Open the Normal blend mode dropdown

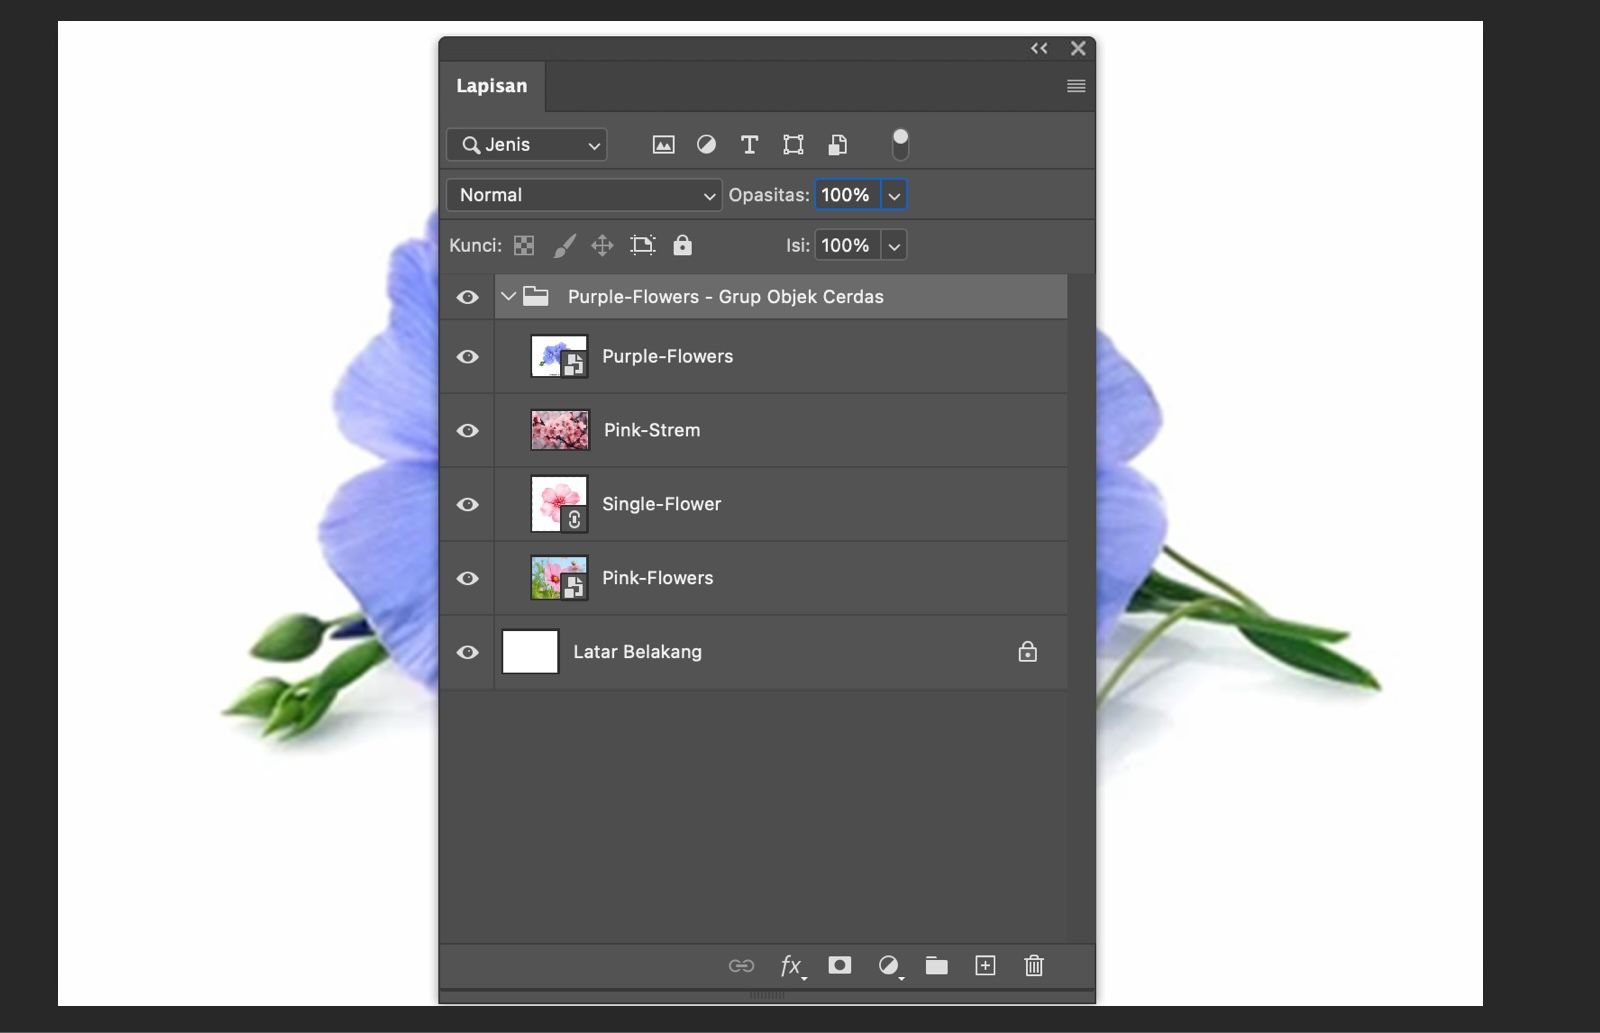(584, 195)
